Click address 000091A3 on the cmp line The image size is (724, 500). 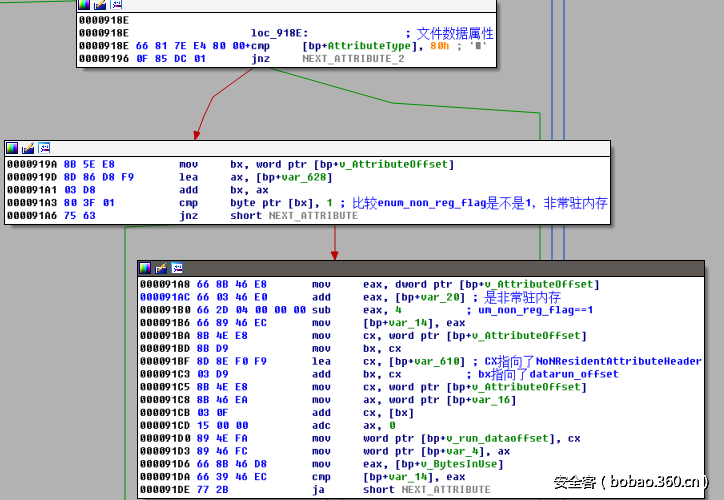[32, 203]
